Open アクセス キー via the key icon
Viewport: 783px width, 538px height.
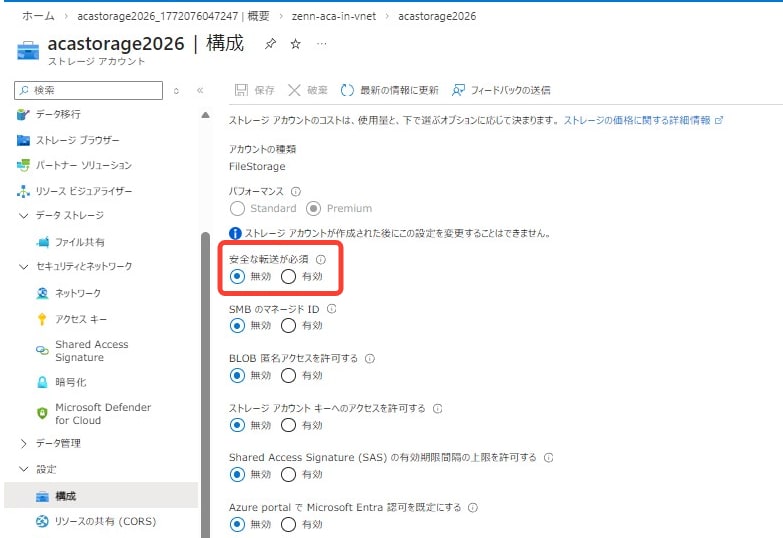pos(42,319)
